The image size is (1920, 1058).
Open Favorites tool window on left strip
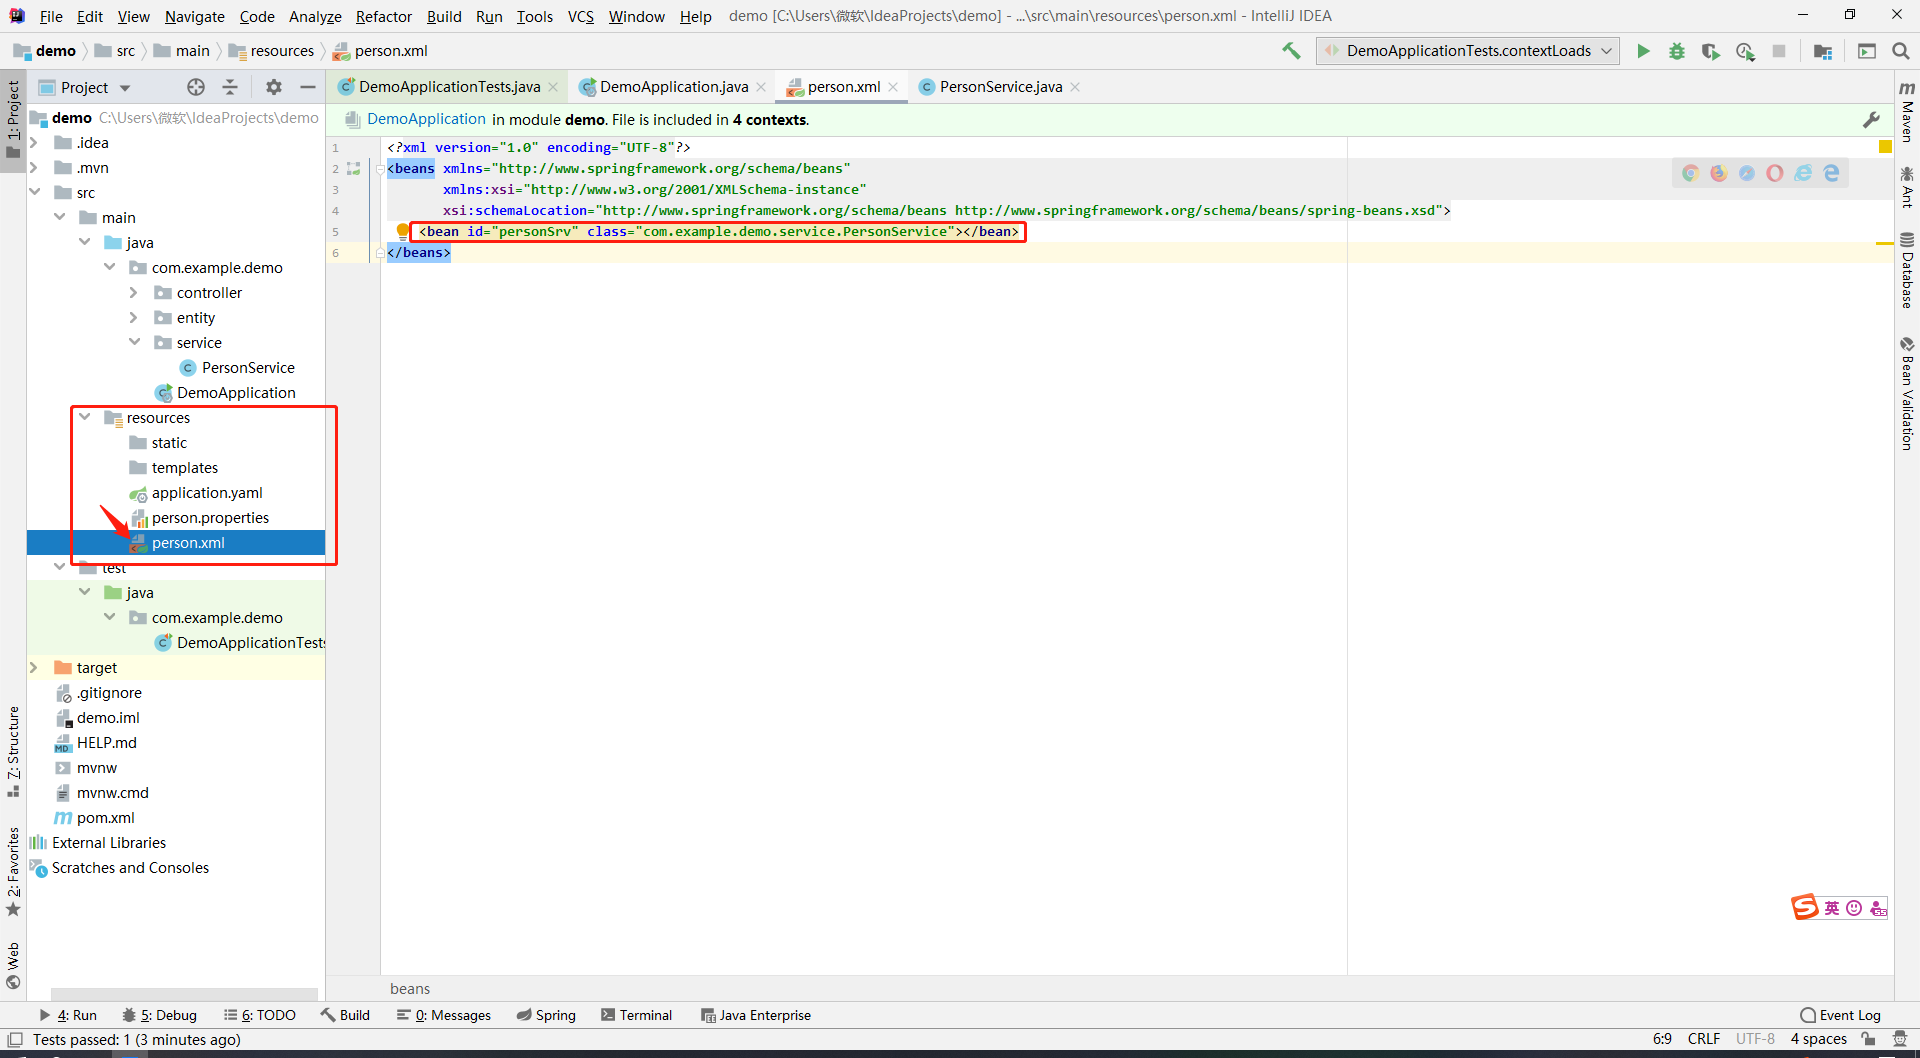(13, 870)
